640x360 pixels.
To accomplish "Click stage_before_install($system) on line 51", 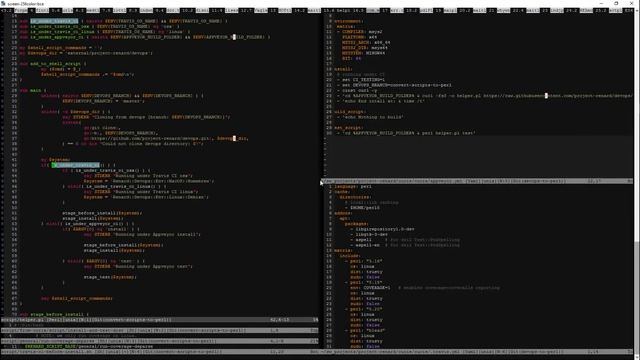I will click(x=102, y=213).
